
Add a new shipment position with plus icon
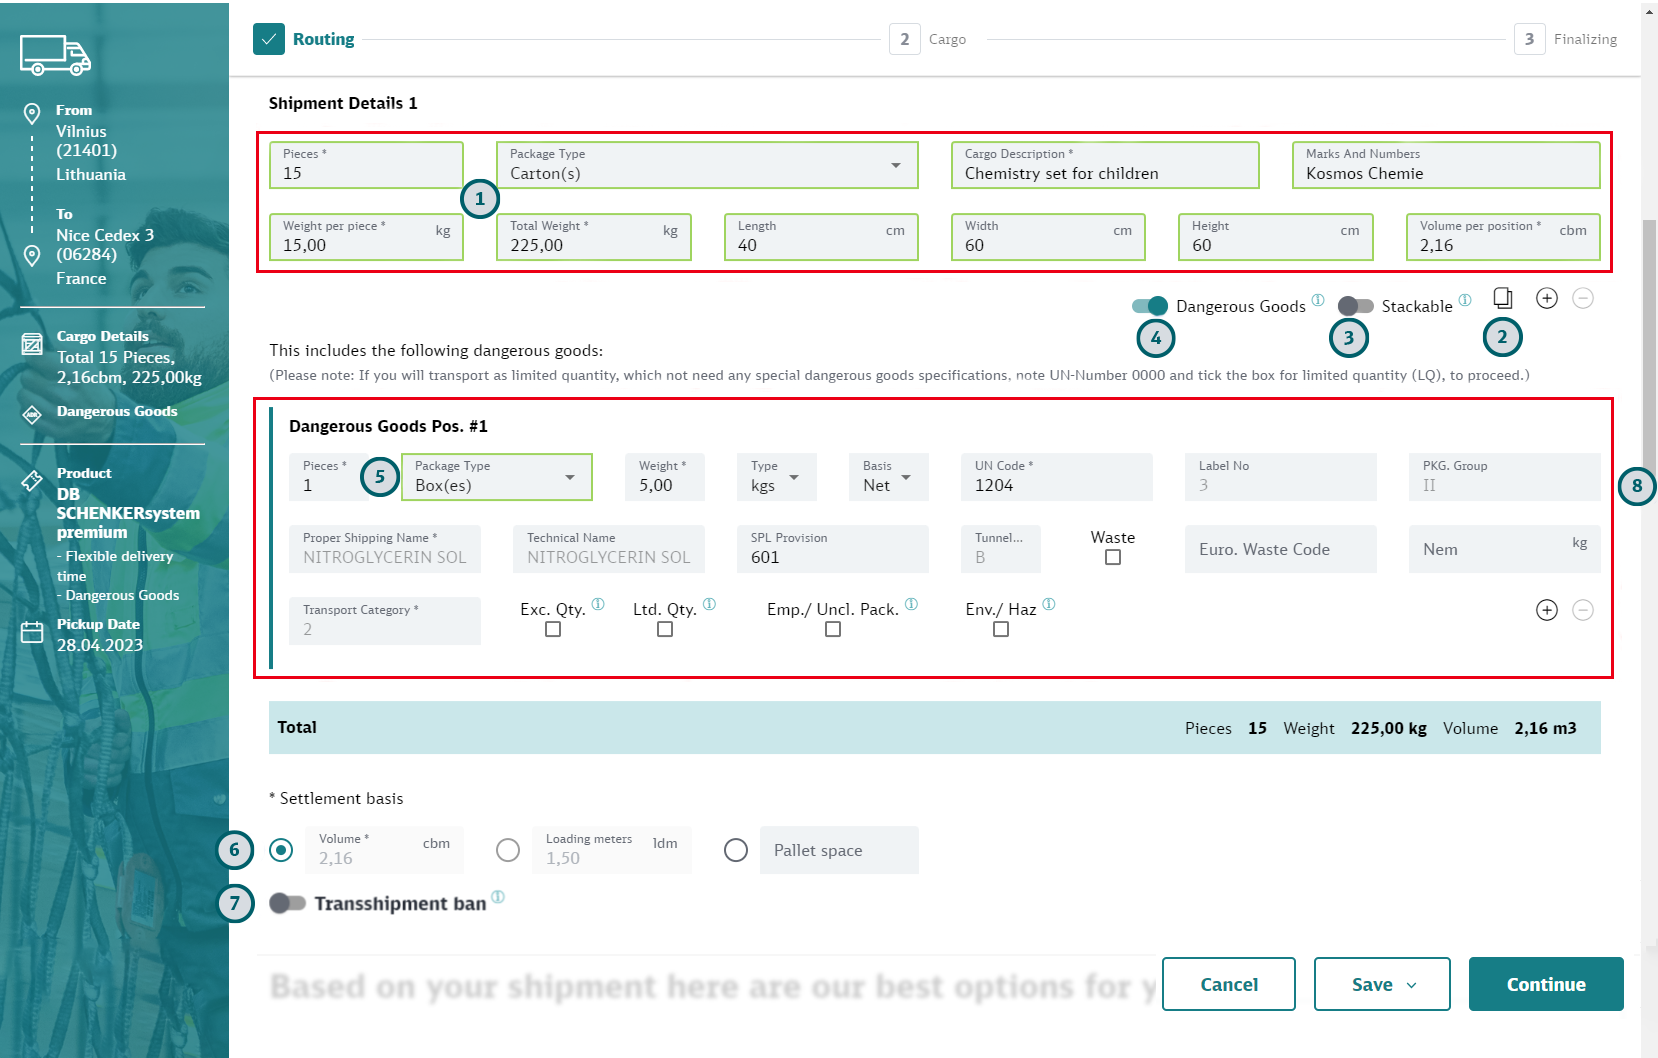click(1546, 298)
